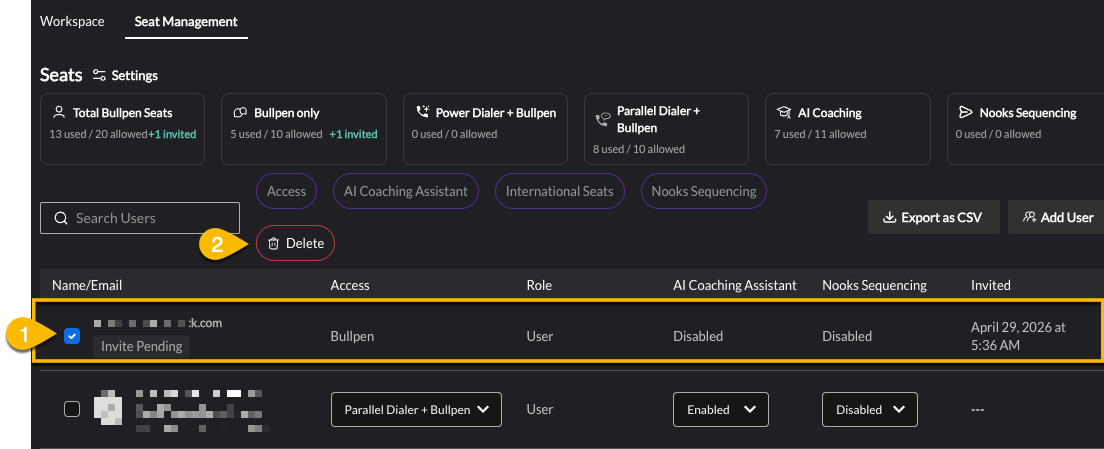1104x449 pixels.
Task: Check the second user row checkbox
Action: pyautogui.click(x=72, y=409)
